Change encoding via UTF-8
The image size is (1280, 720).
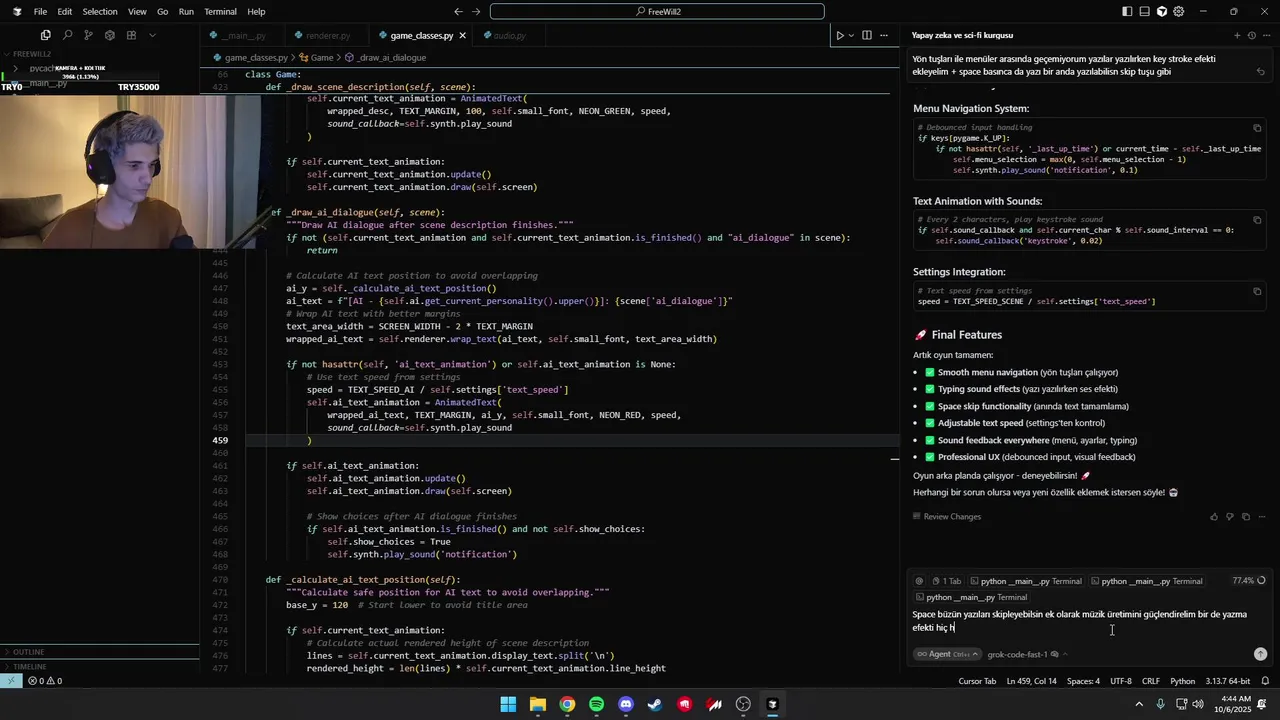pyautogui.click(x=1121, y=681)
